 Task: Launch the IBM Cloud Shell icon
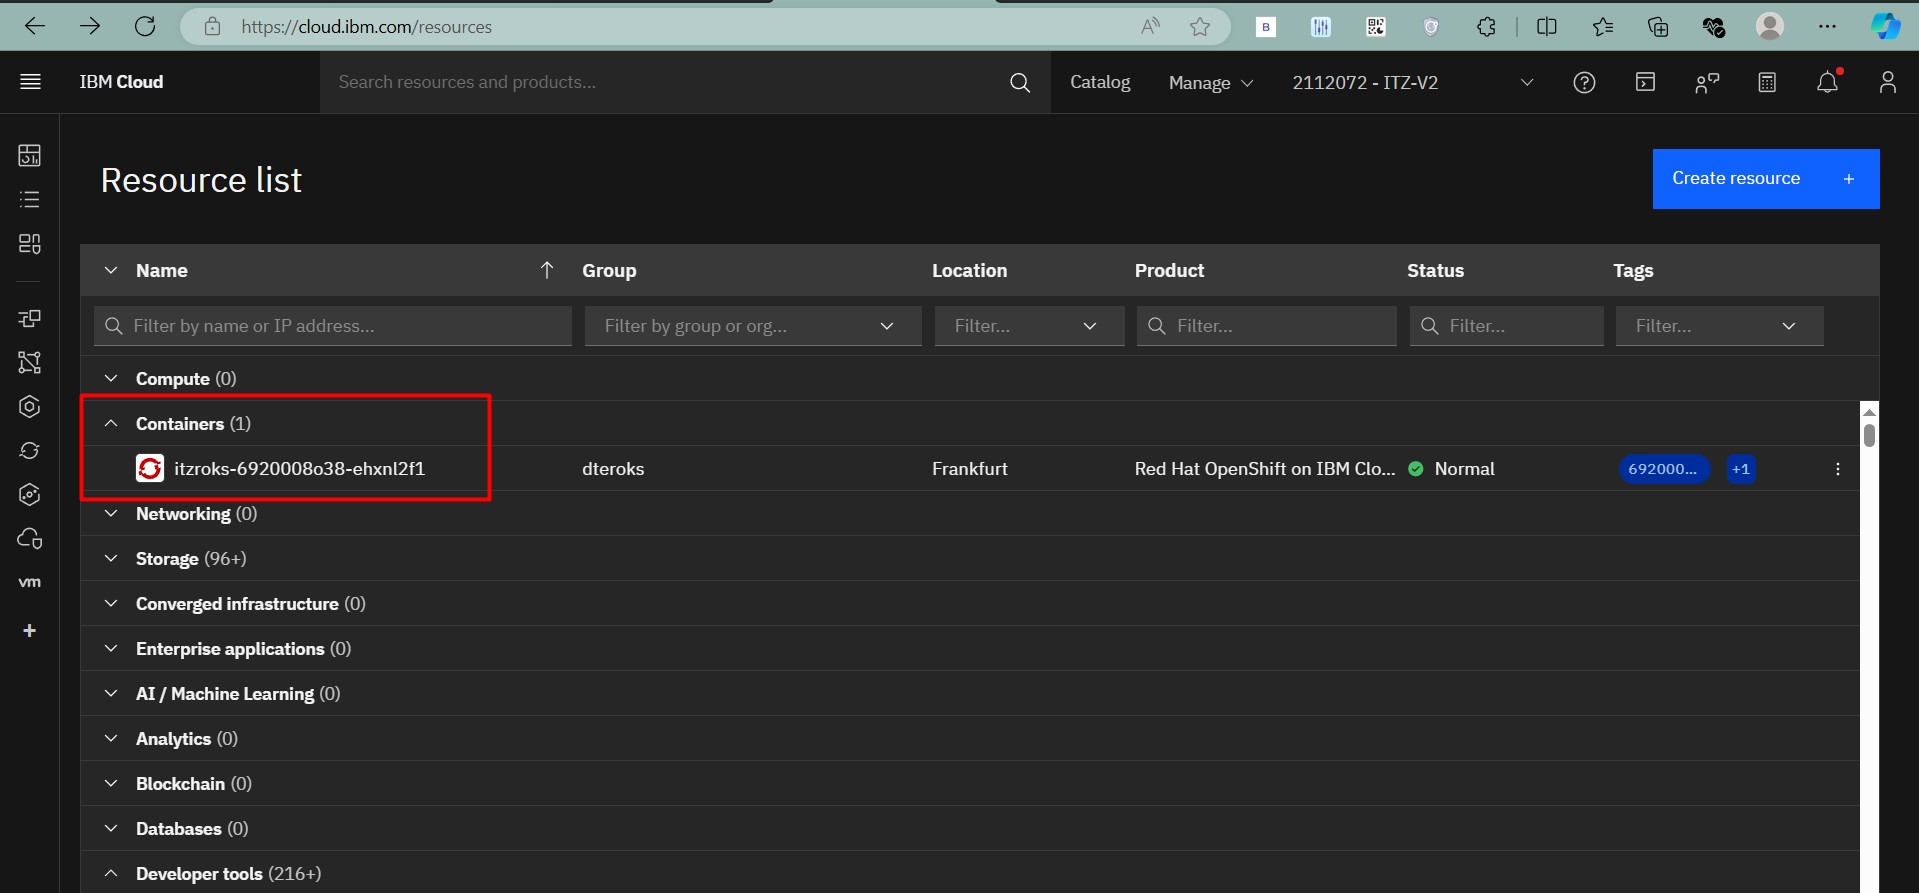click(x=1645, y=82)
